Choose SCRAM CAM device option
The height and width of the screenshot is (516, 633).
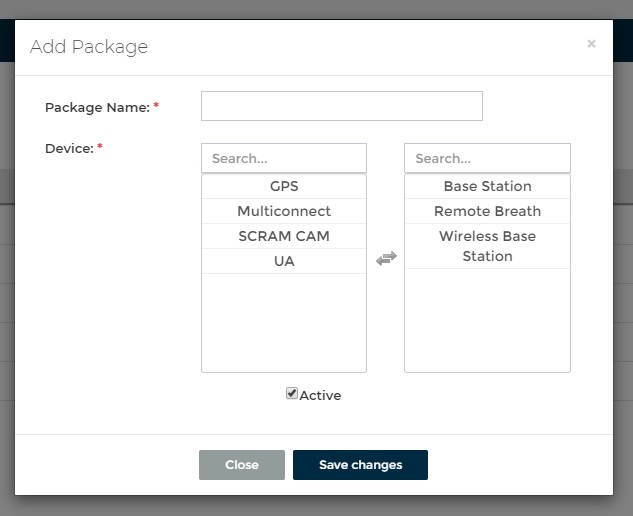pos(284,236)
